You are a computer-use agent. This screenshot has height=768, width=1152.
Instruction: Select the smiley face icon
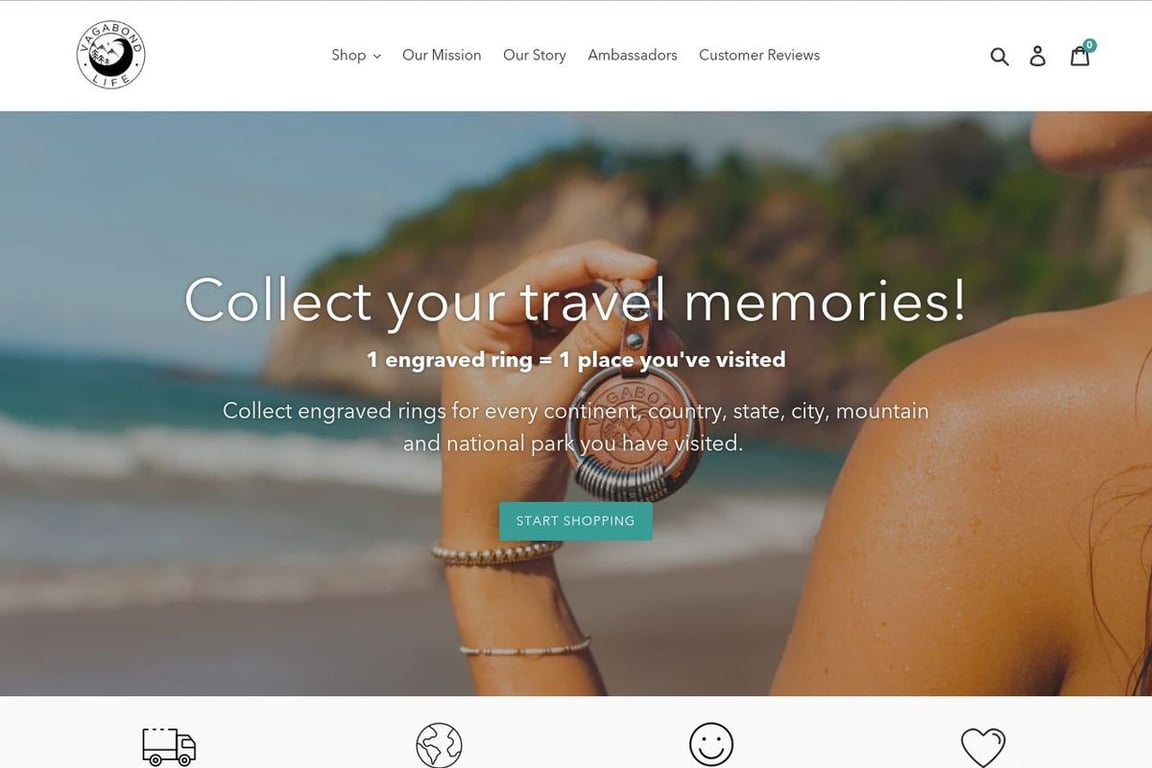click(x=711, y=744)
